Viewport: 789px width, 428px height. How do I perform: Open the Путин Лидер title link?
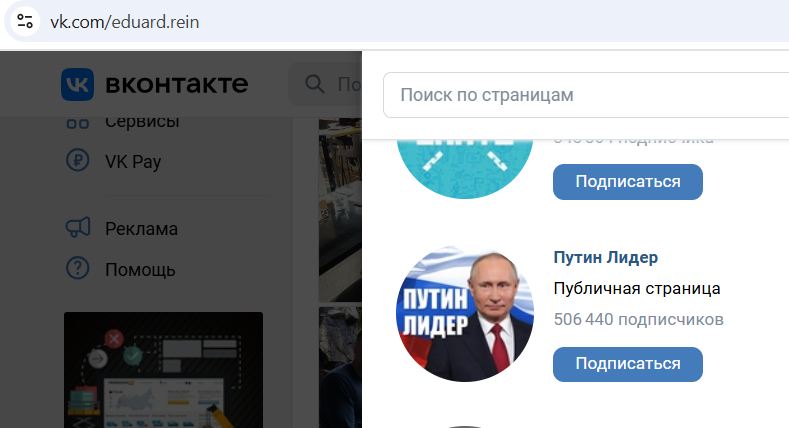(x=605, y=257)
